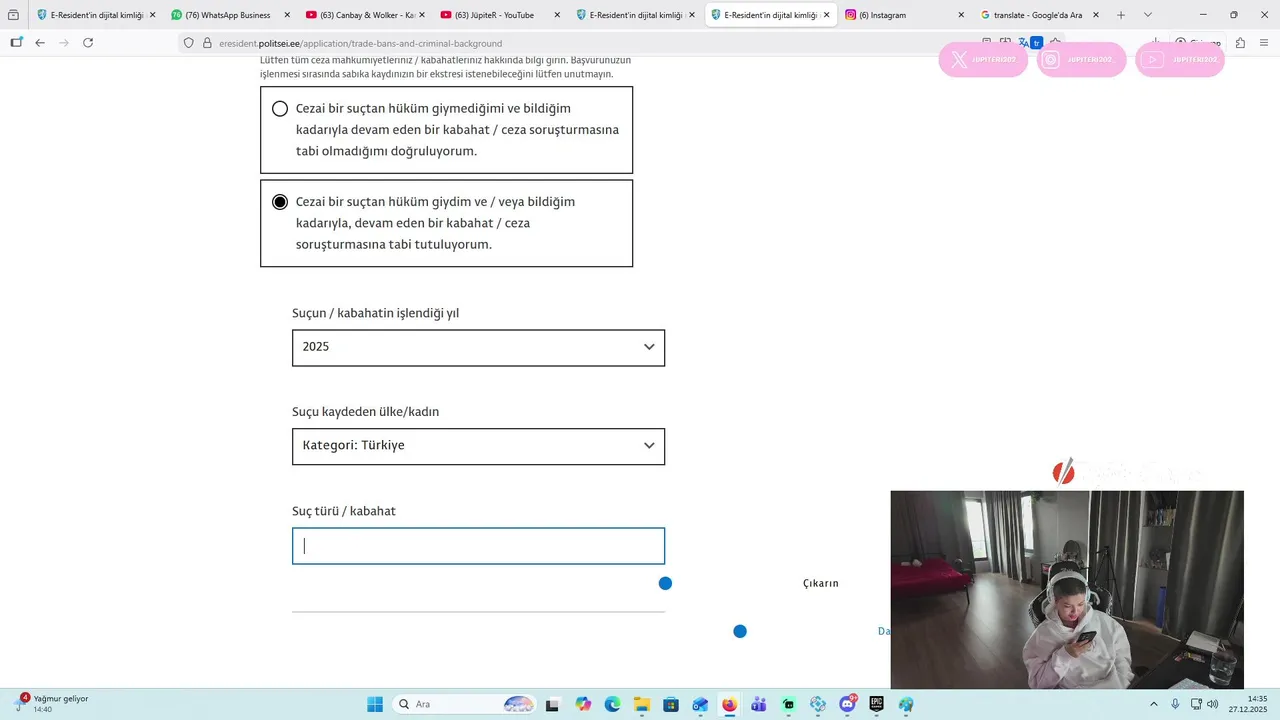Focus the 'Suç türü / kabahat' text field
Image resolution: width=1280 pixels, height=720 pixels.
click(478, 546)
